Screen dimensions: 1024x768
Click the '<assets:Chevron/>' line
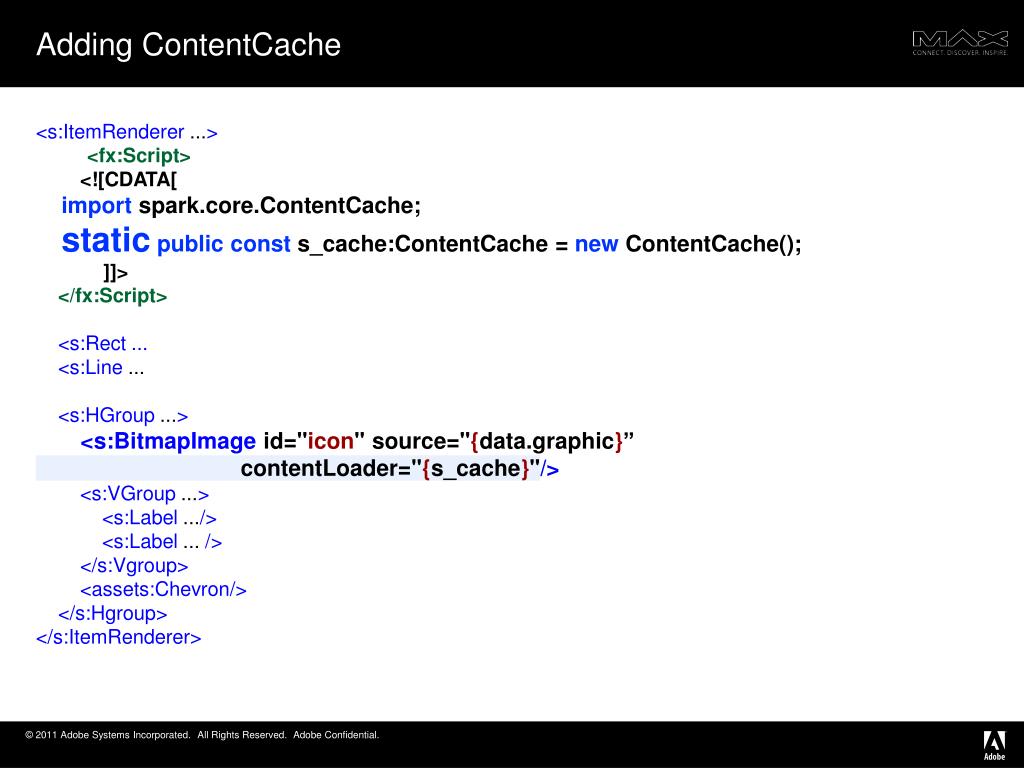click(163, 590)
